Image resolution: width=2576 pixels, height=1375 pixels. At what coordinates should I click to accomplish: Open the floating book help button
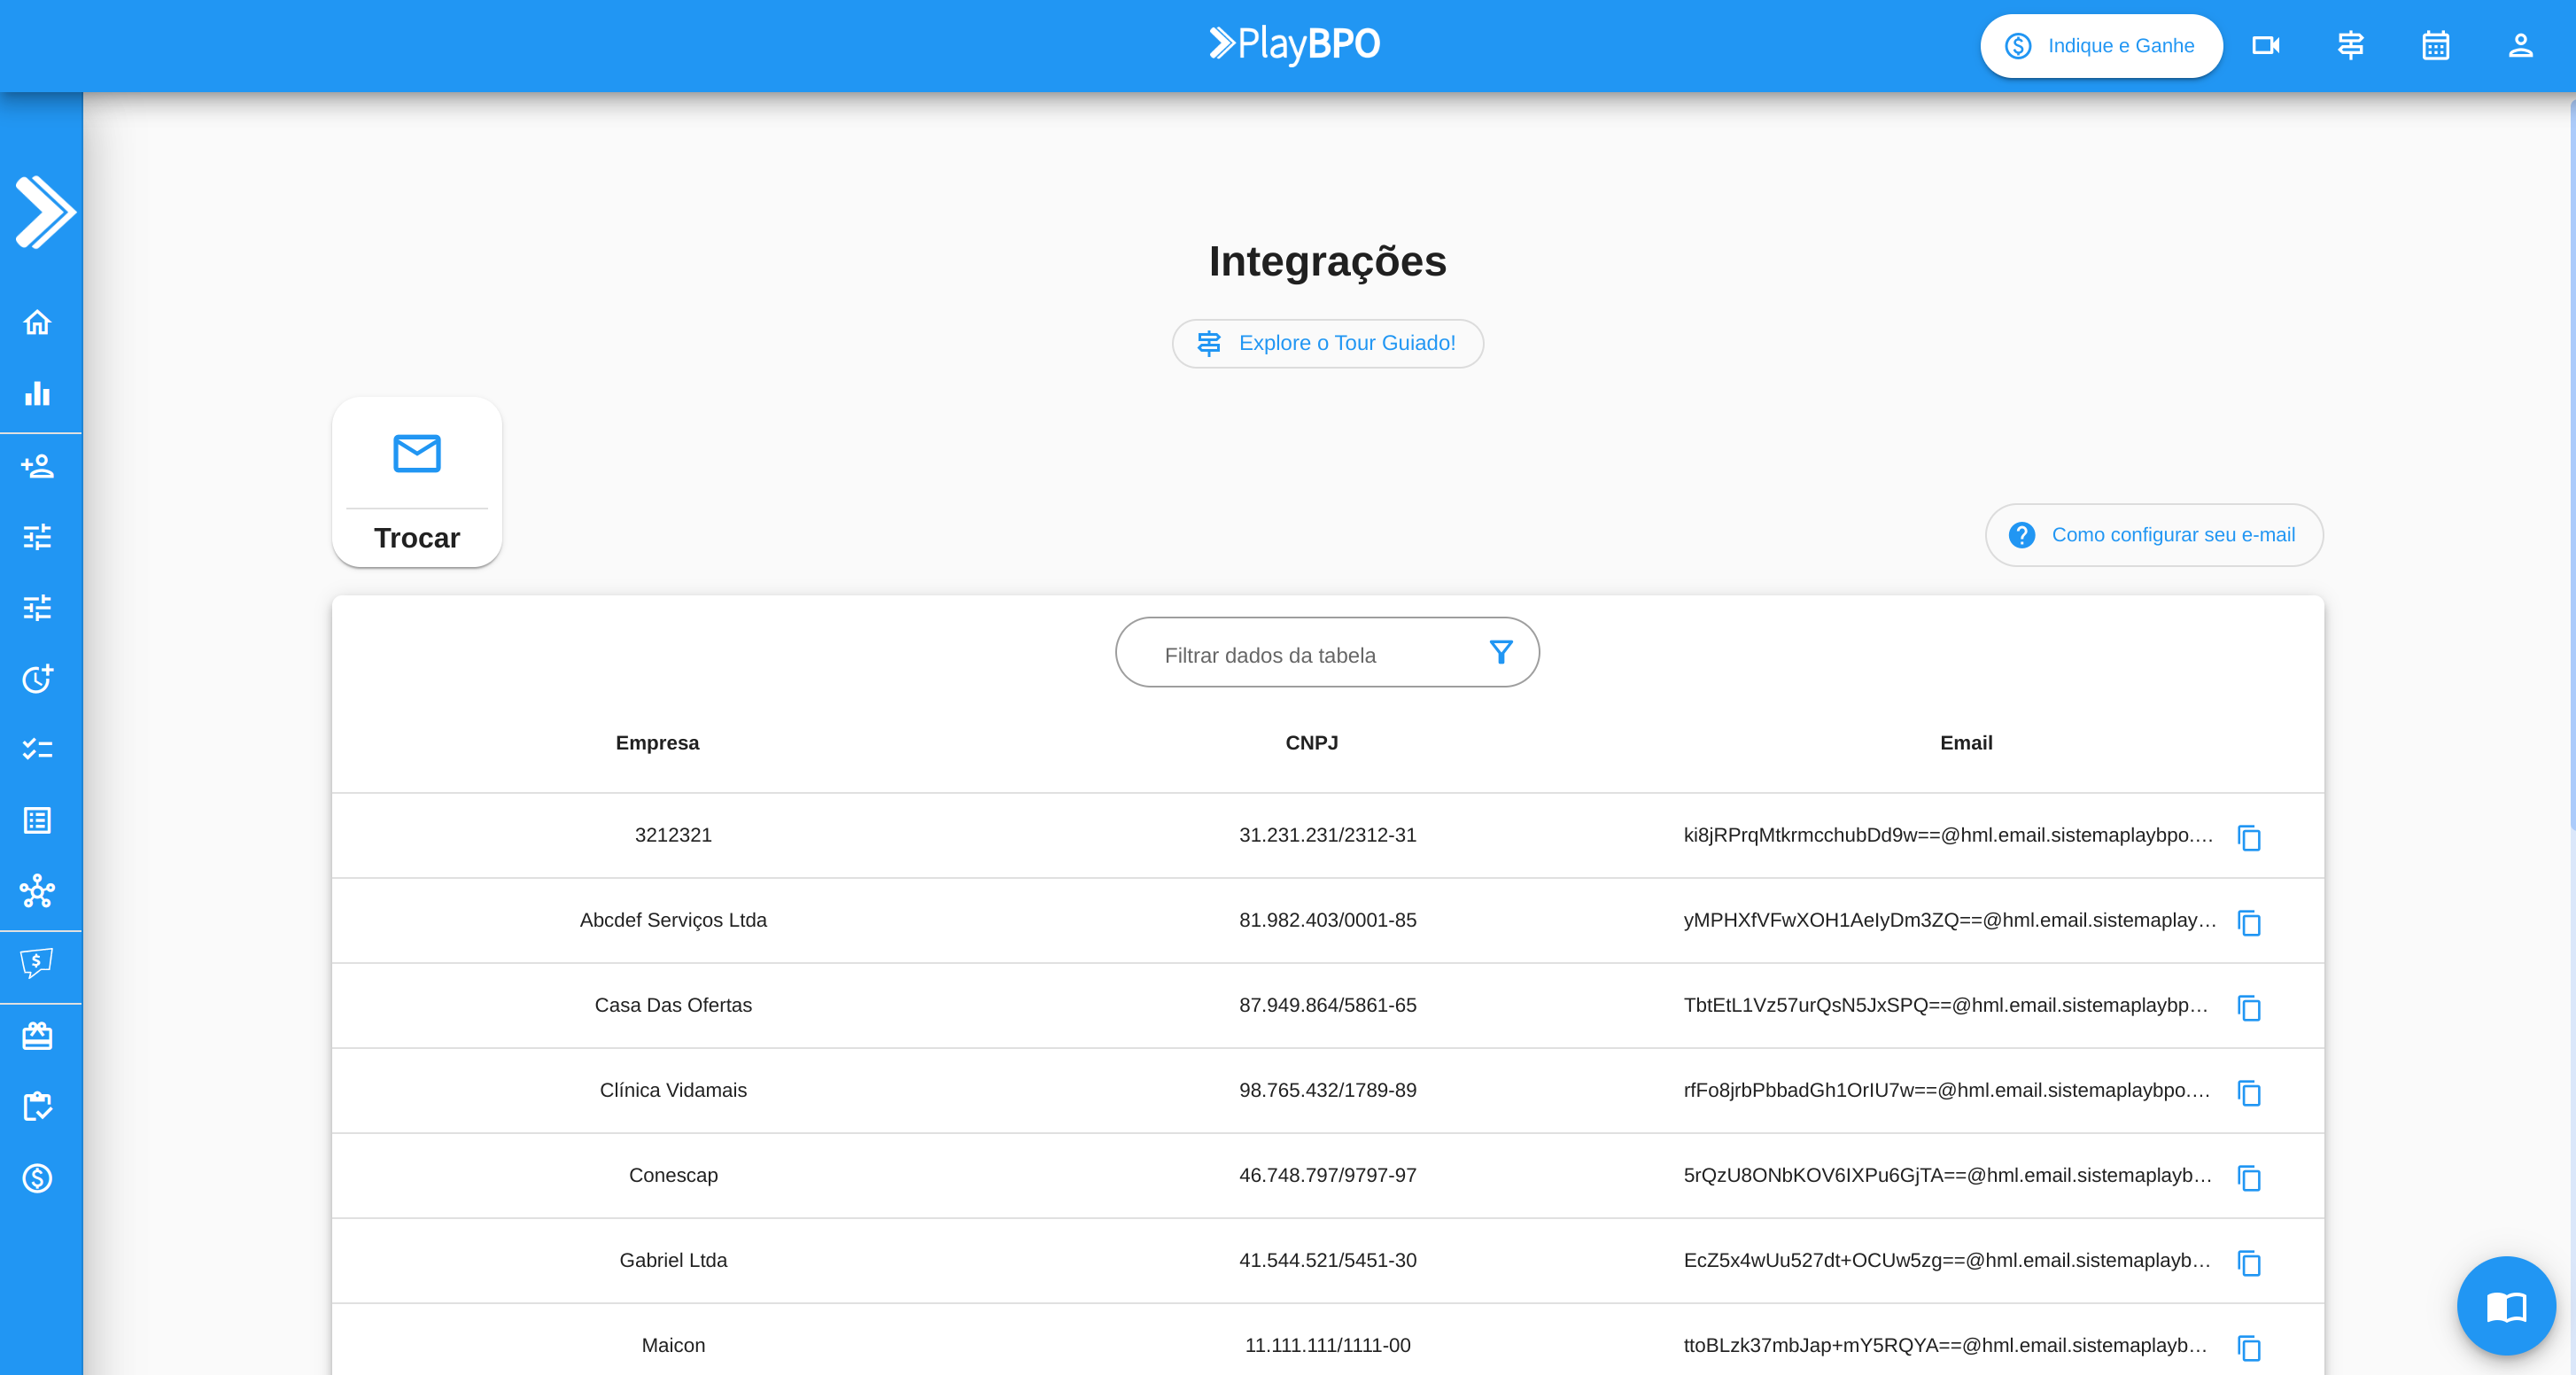[x=2506, y=1306]
